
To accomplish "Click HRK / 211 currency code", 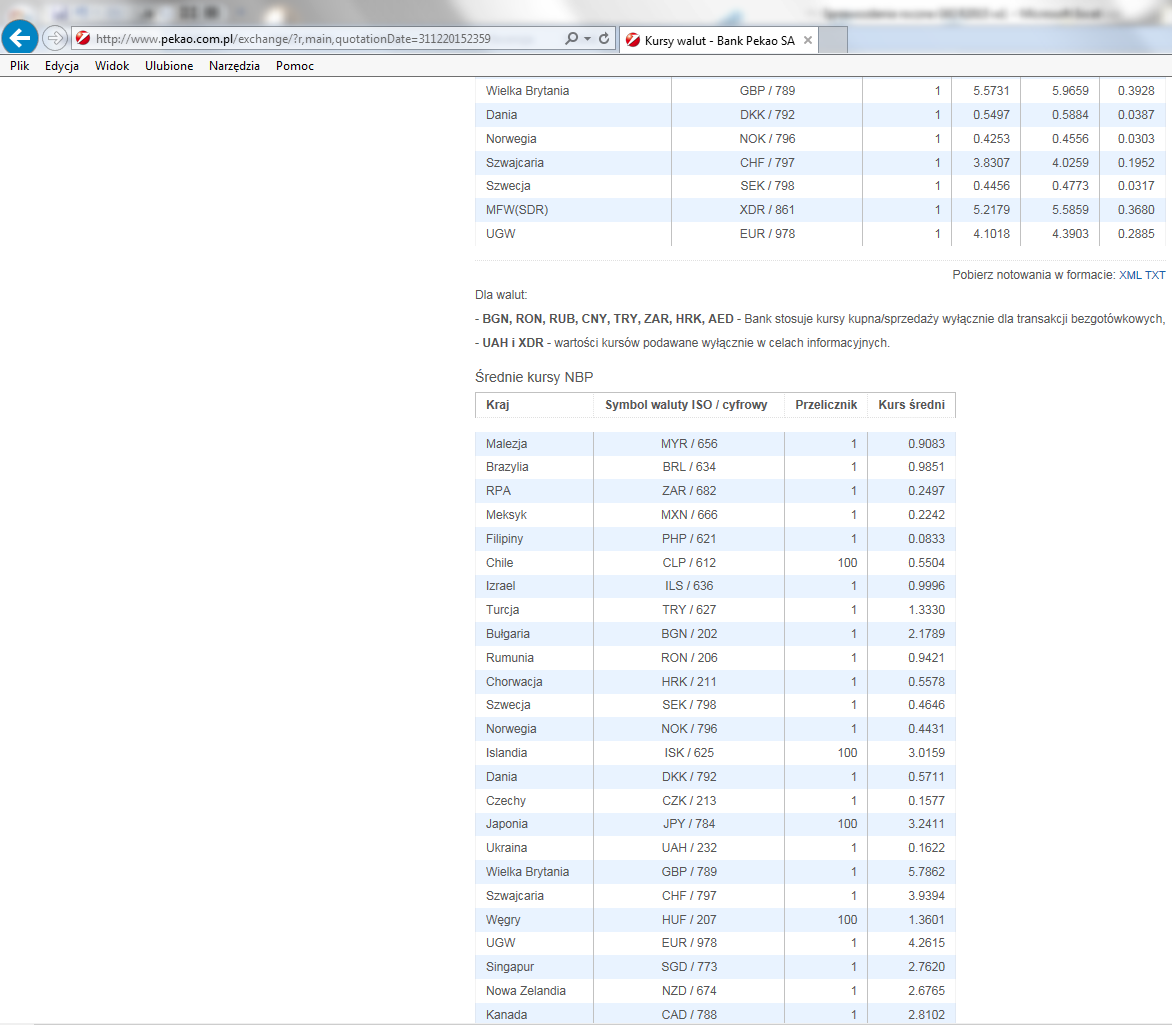I will tap(689, 681).
